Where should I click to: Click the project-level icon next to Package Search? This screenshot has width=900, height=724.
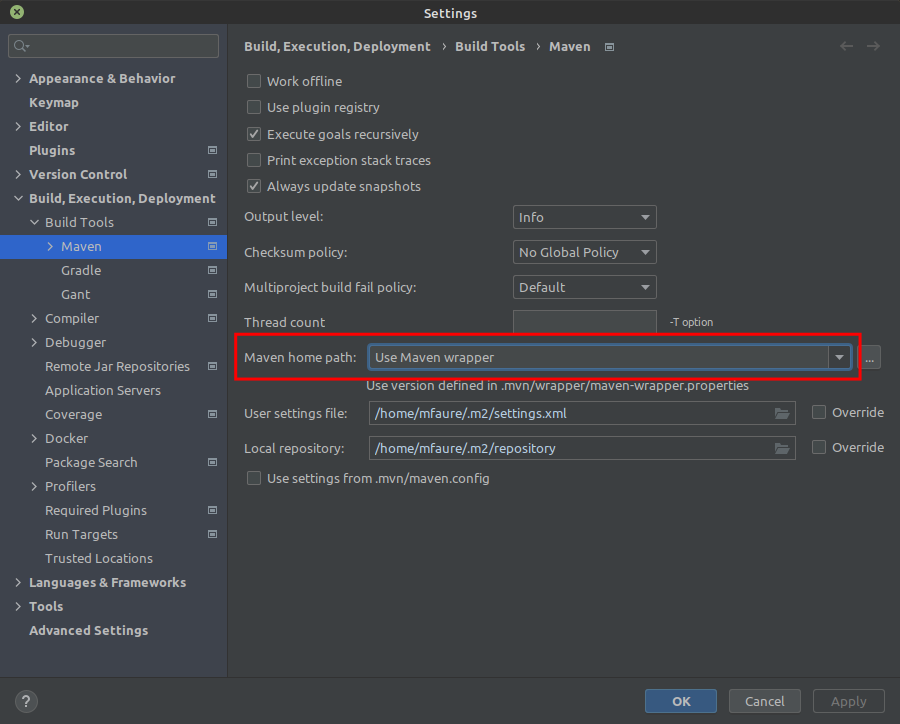point(212,462)
